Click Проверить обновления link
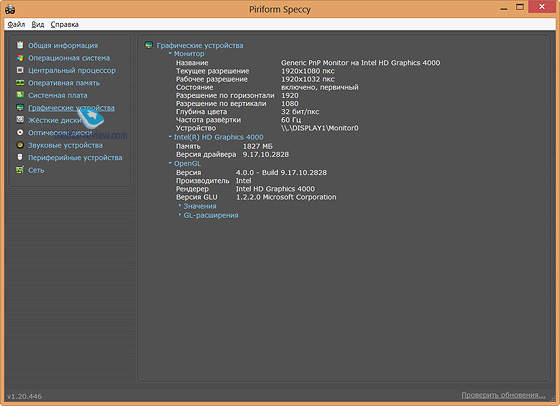Screen dimensions: 560x406 point(503,395)
